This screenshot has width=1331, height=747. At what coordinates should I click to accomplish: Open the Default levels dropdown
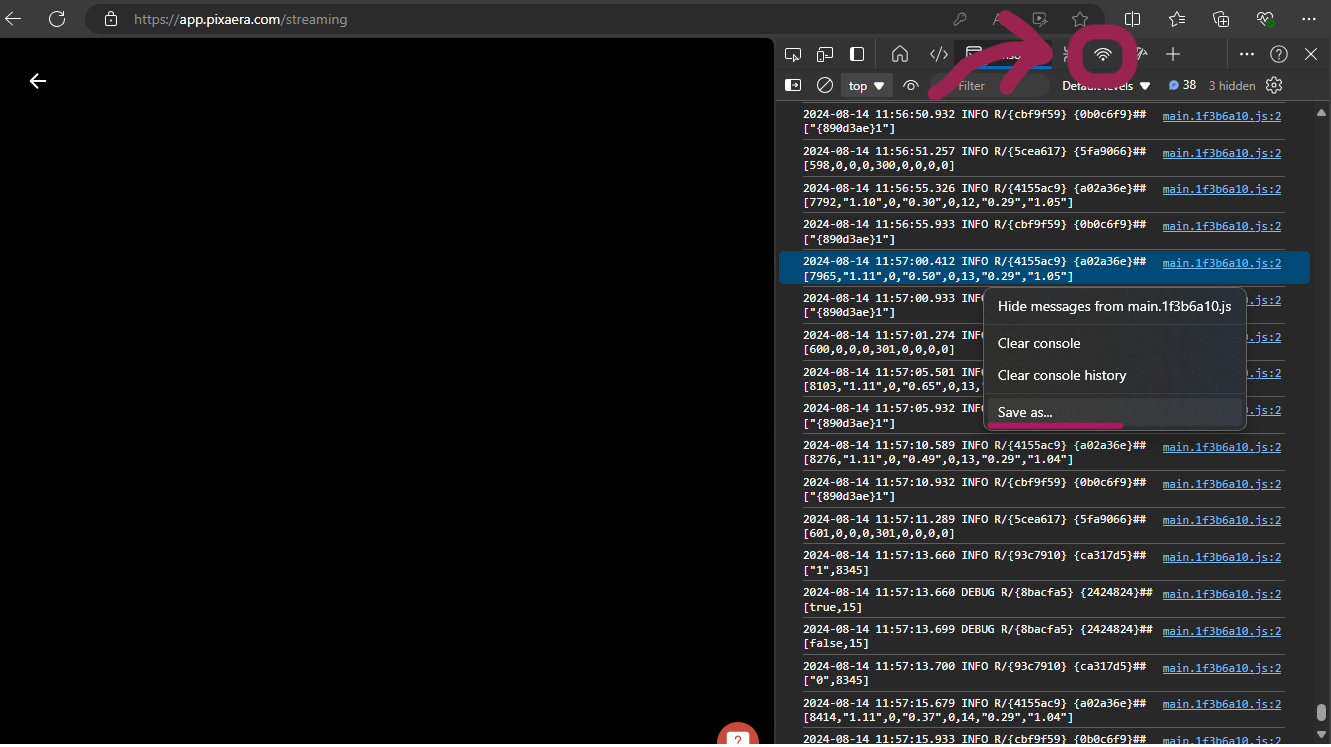click(1106, 86)
